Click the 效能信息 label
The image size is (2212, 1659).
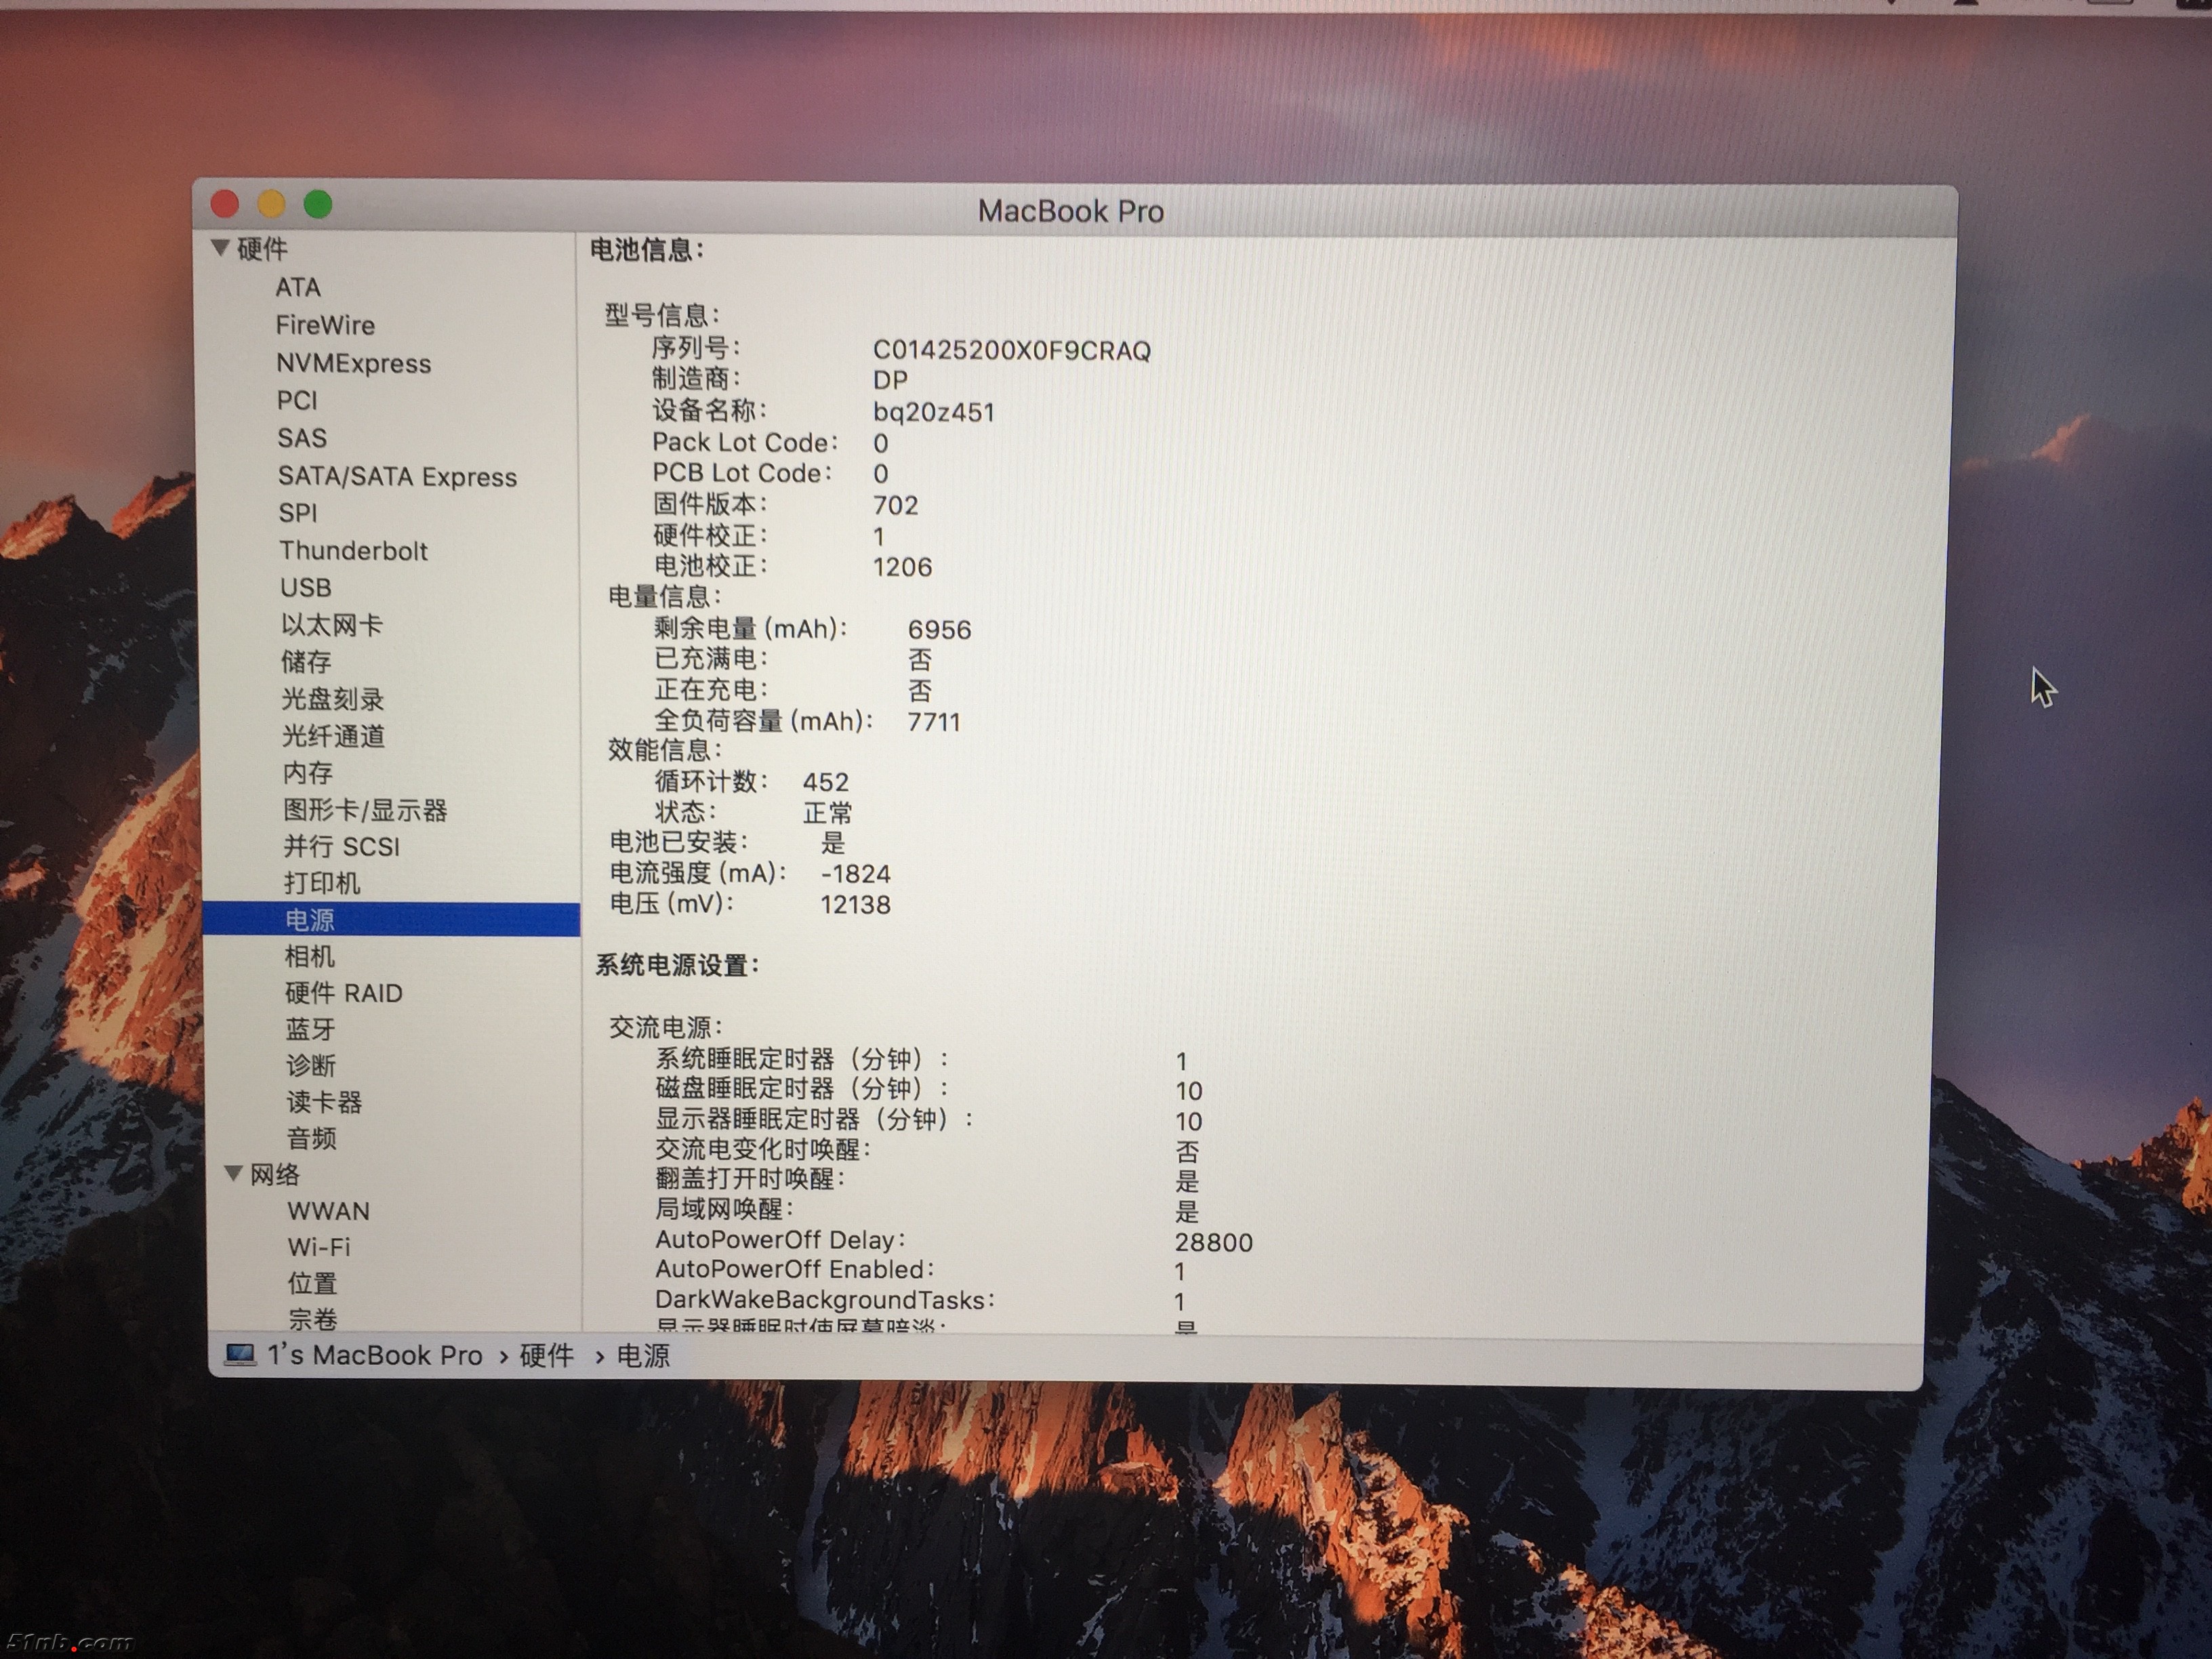click(665, 749)
